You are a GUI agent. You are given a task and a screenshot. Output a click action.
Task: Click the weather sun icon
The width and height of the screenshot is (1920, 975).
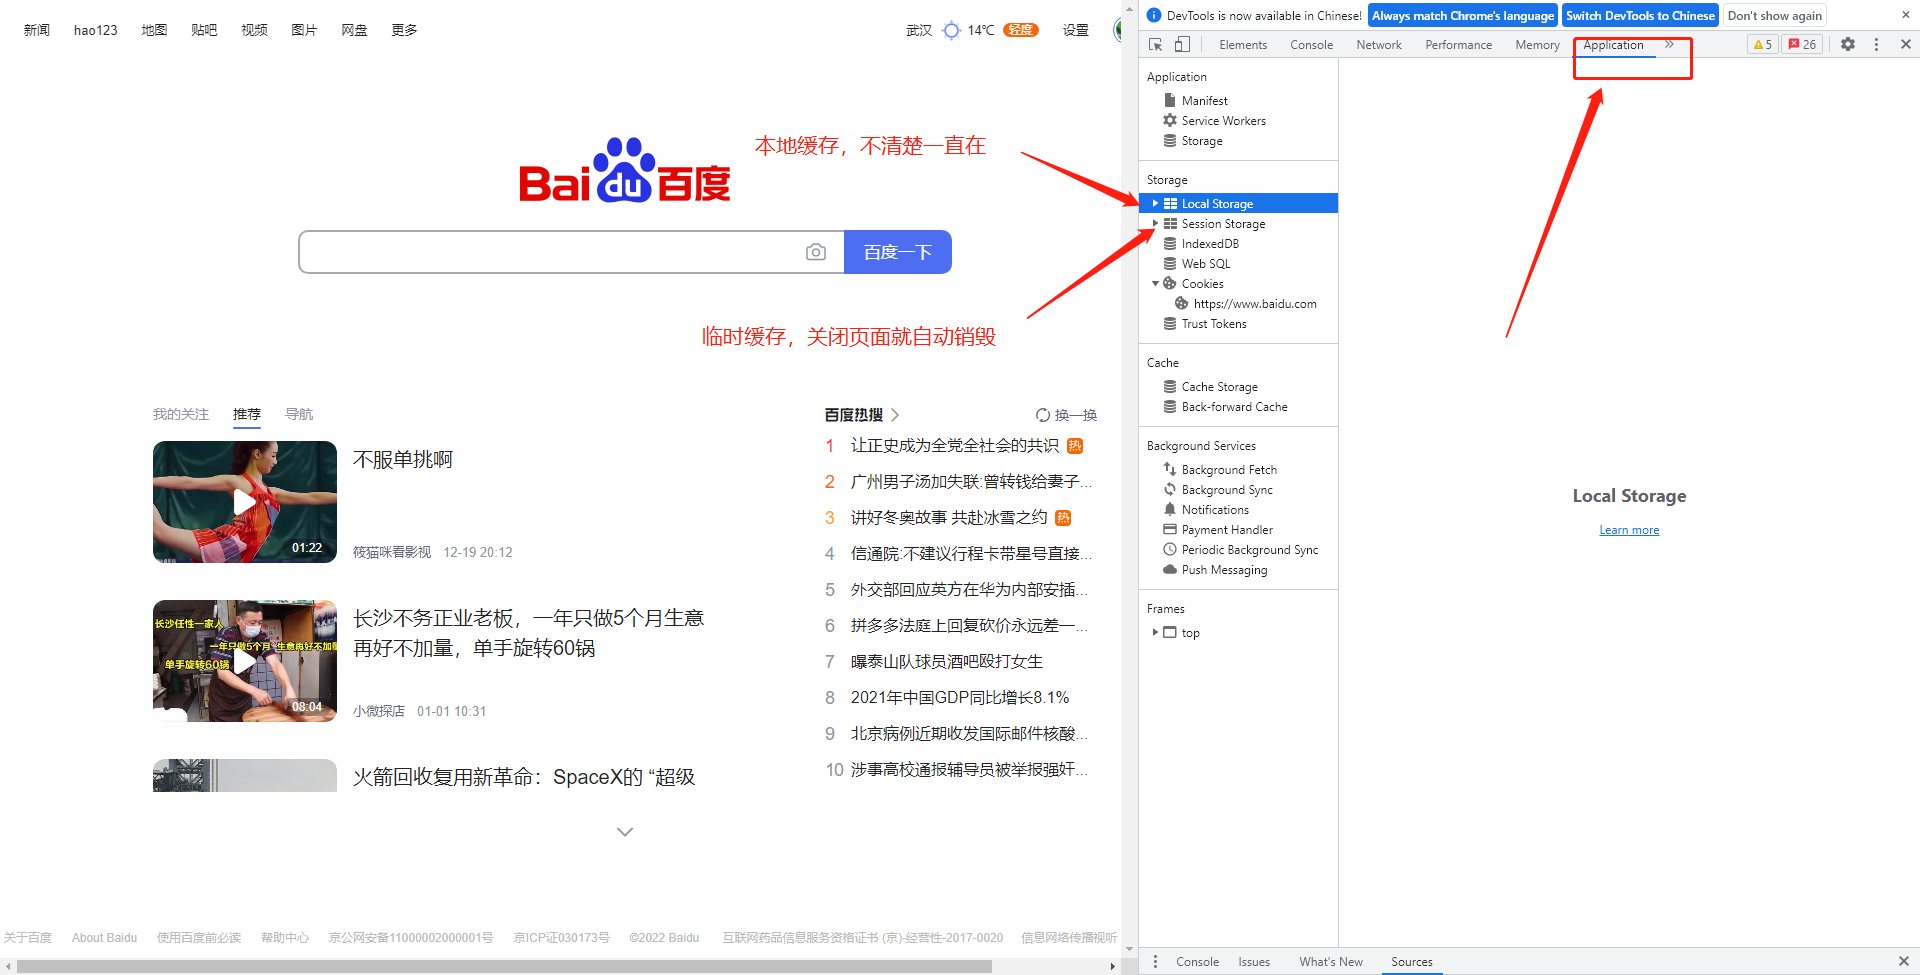click(951, 30)
